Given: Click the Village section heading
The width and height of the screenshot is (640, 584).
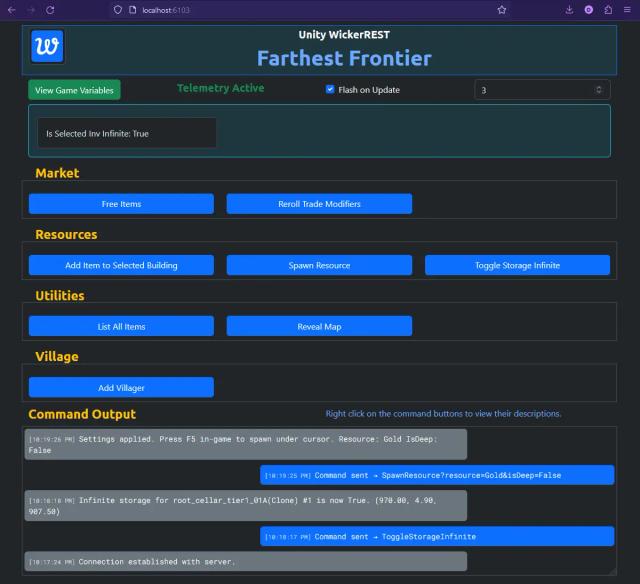Looking at the screenshot, I should [x=57, y=357].
